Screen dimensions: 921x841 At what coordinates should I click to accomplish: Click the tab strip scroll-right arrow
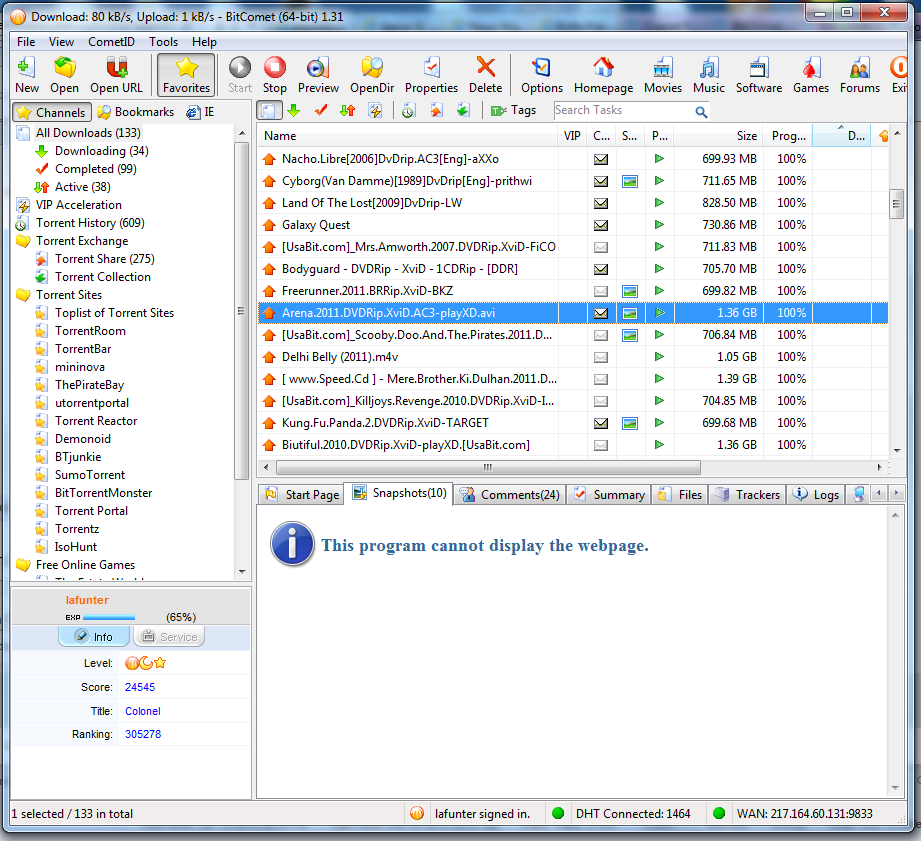pos(896,493)
